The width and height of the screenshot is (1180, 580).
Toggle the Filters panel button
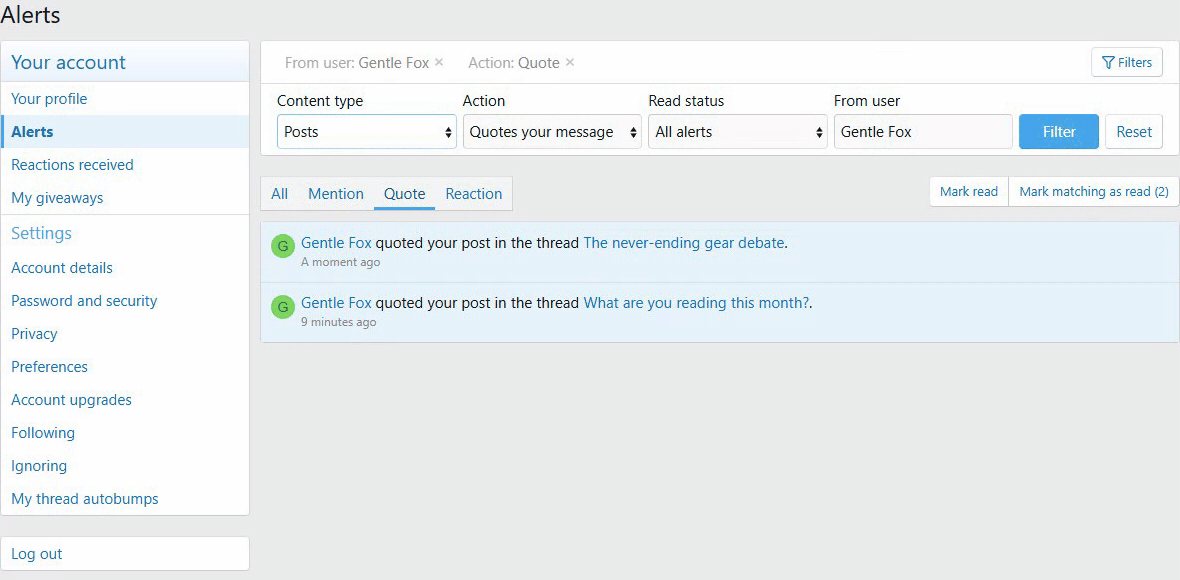click(1127, 62)
